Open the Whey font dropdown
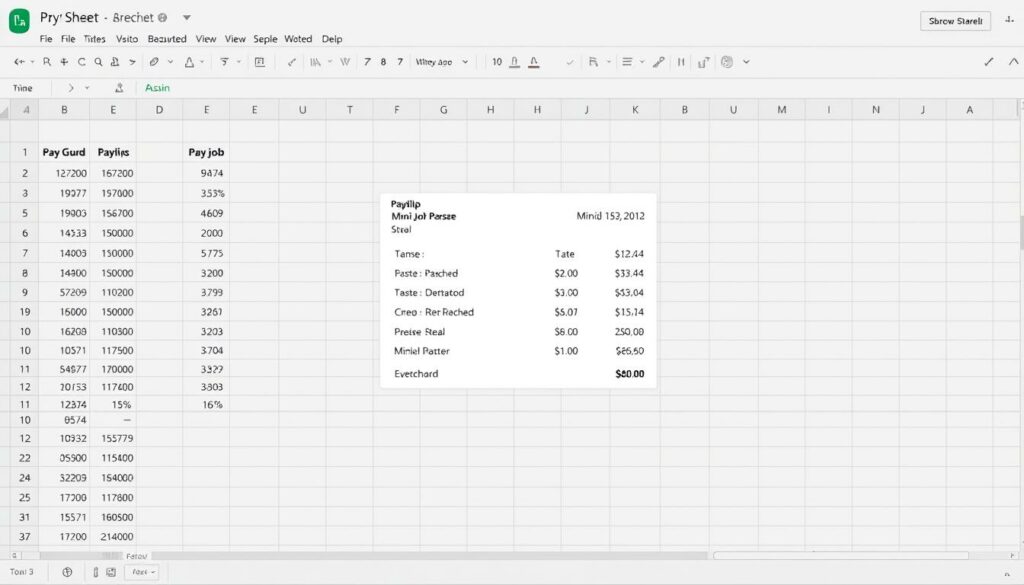Image resolution: width=1024 pixels, height=585 pixels. 442,62
